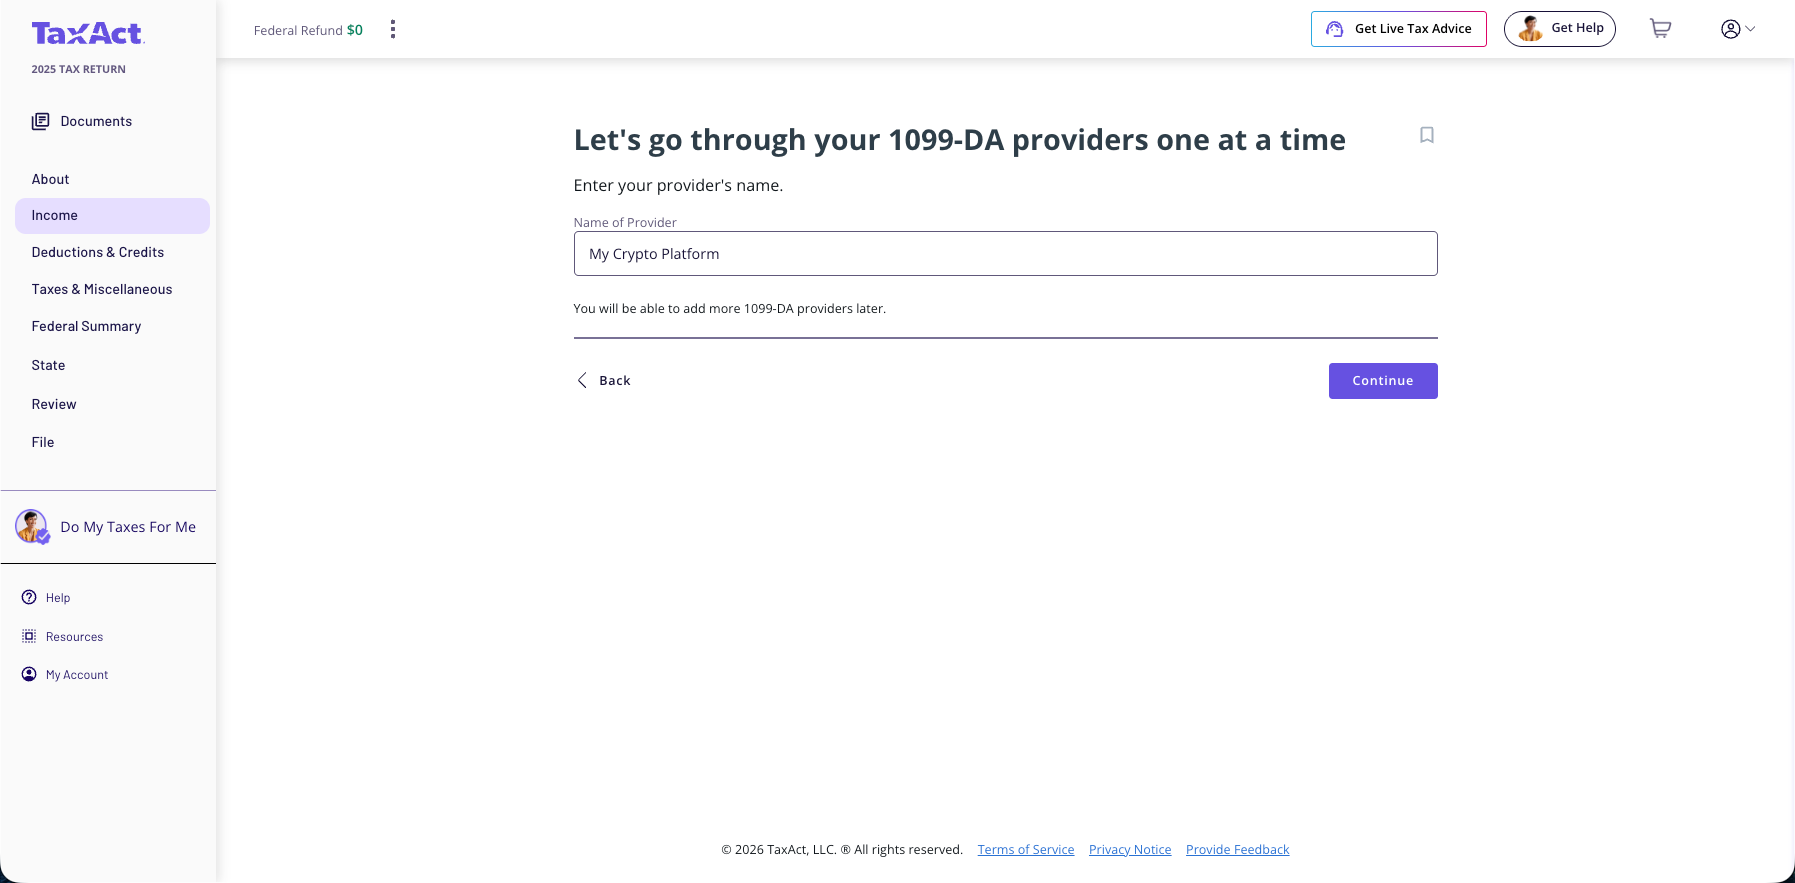Screen dimensions: 1795x883
Task: Click the Help question mark icon
Action: click(29, 597)
